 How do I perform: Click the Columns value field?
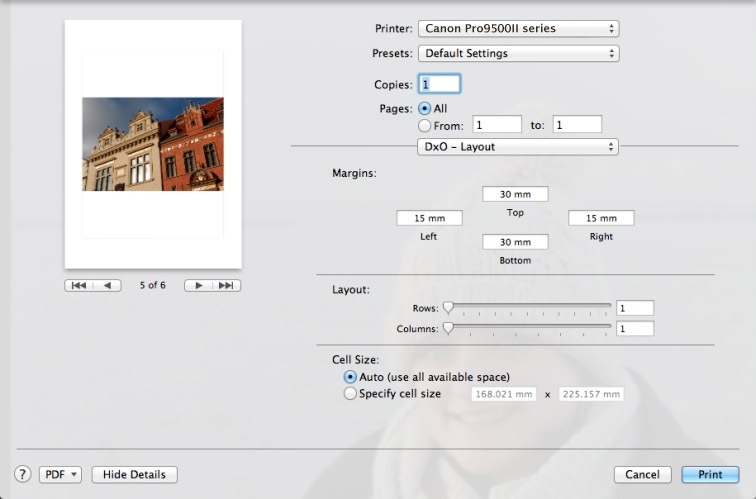click(x=635, y=329)
